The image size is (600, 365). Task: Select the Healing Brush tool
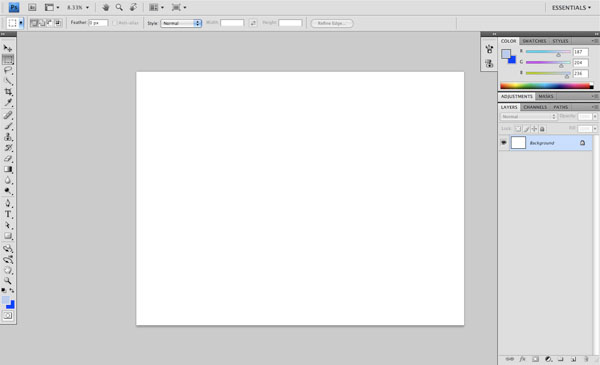tap(8, 115)
